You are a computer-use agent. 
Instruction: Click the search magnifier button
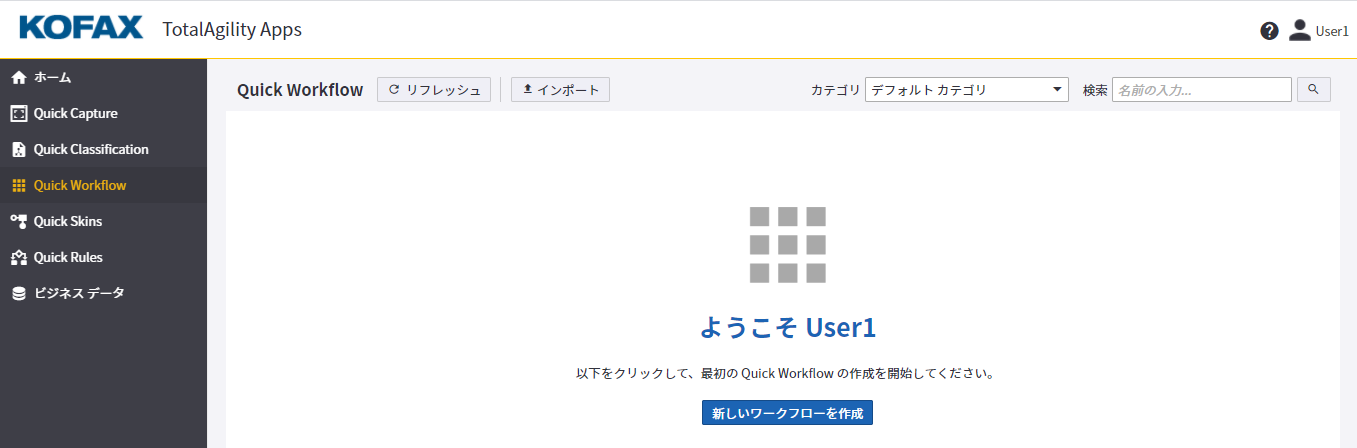tap(1314, 90)
